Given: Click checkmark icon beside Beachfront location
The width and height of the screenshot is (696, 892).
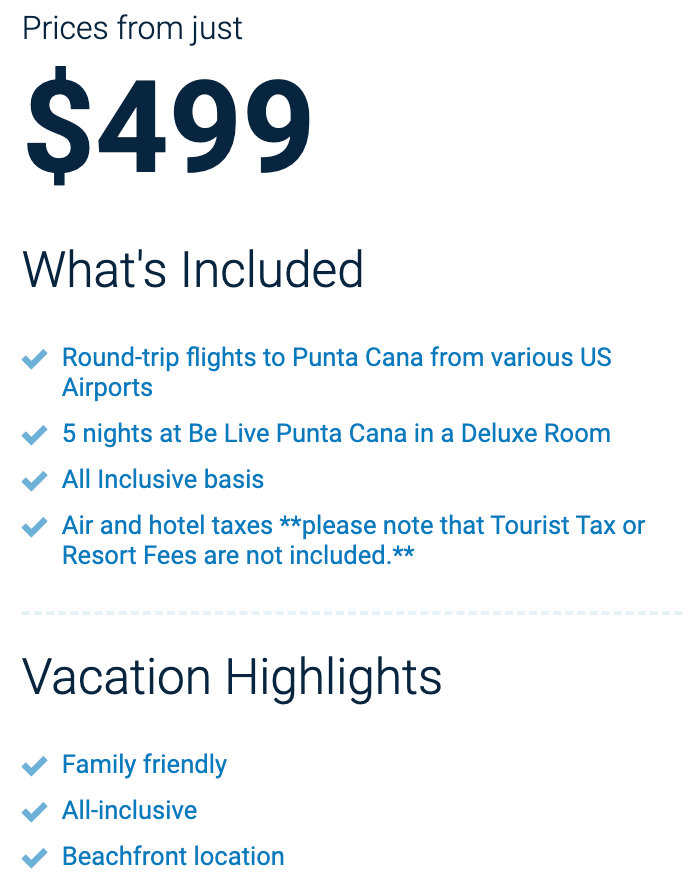Looking at the screenshot, I should pyautogui.click(x=34, y=858).
